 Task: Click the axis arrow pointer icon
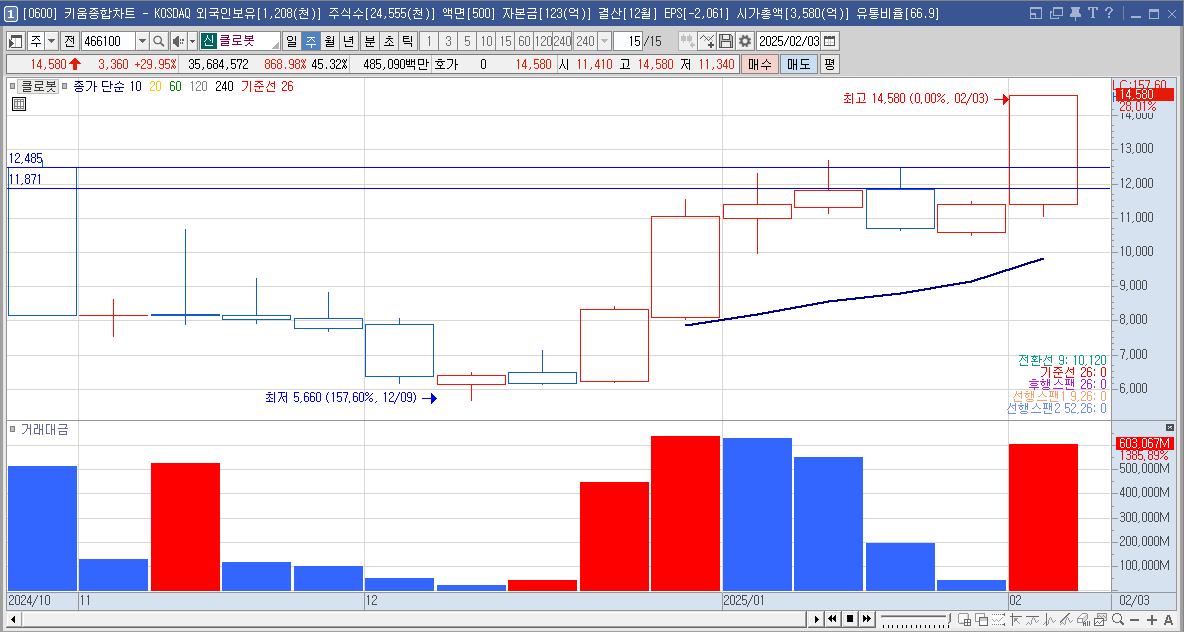1016,619
